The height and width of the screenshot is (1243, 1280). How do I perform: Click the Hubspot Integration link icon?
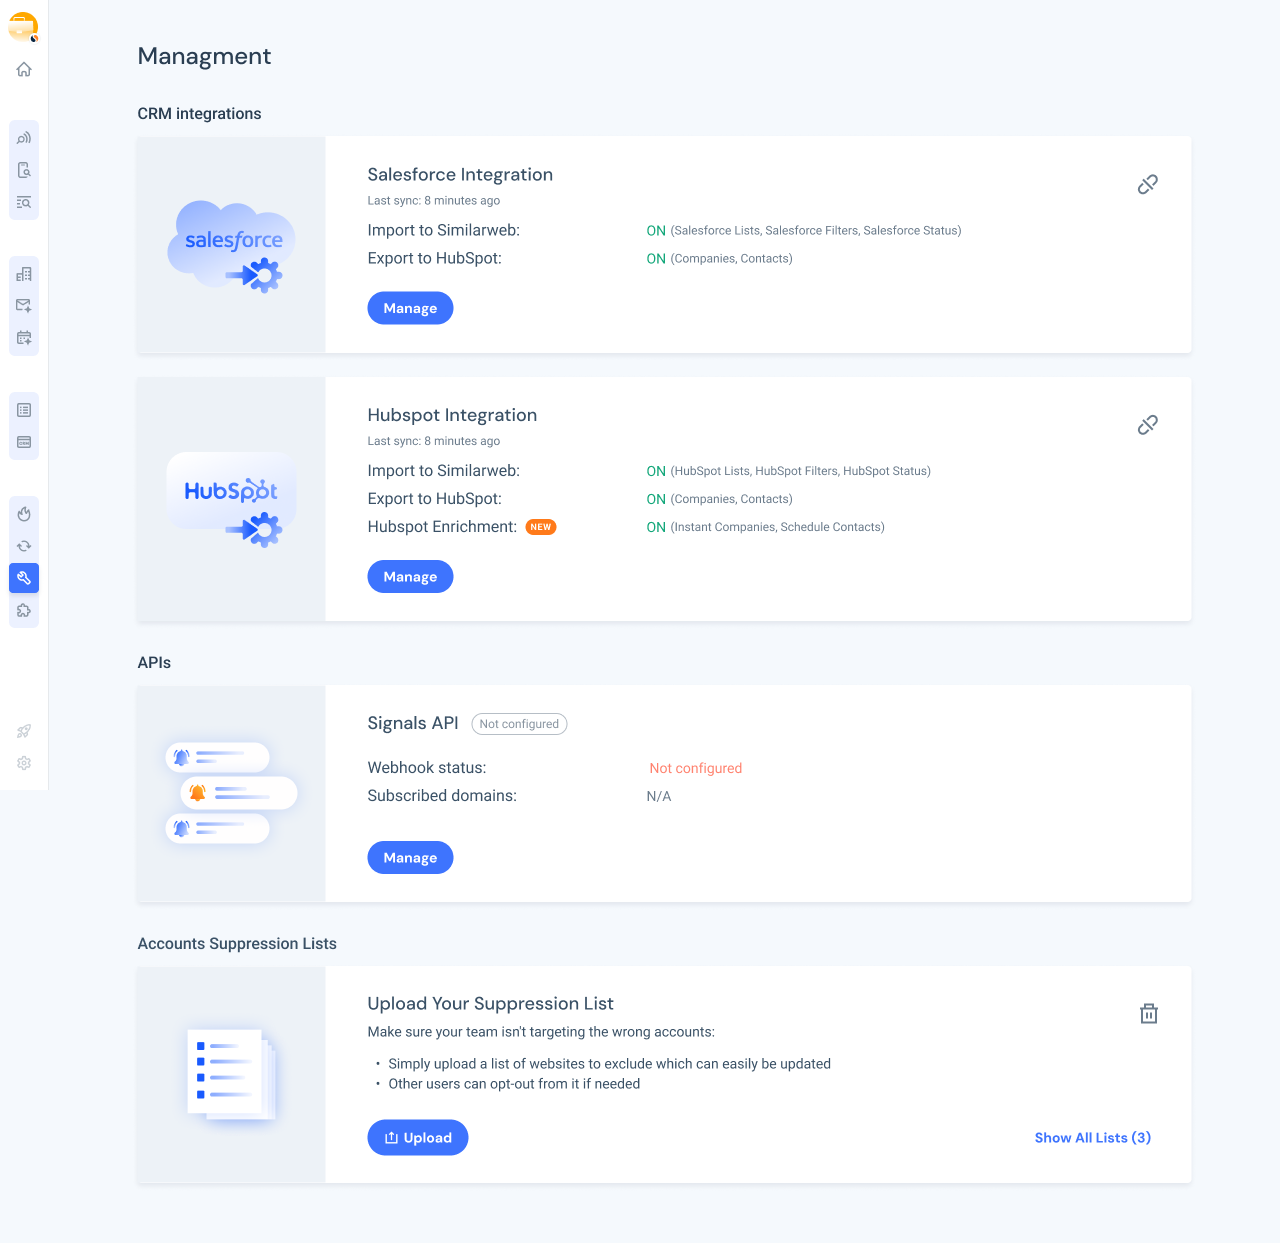1148,425
